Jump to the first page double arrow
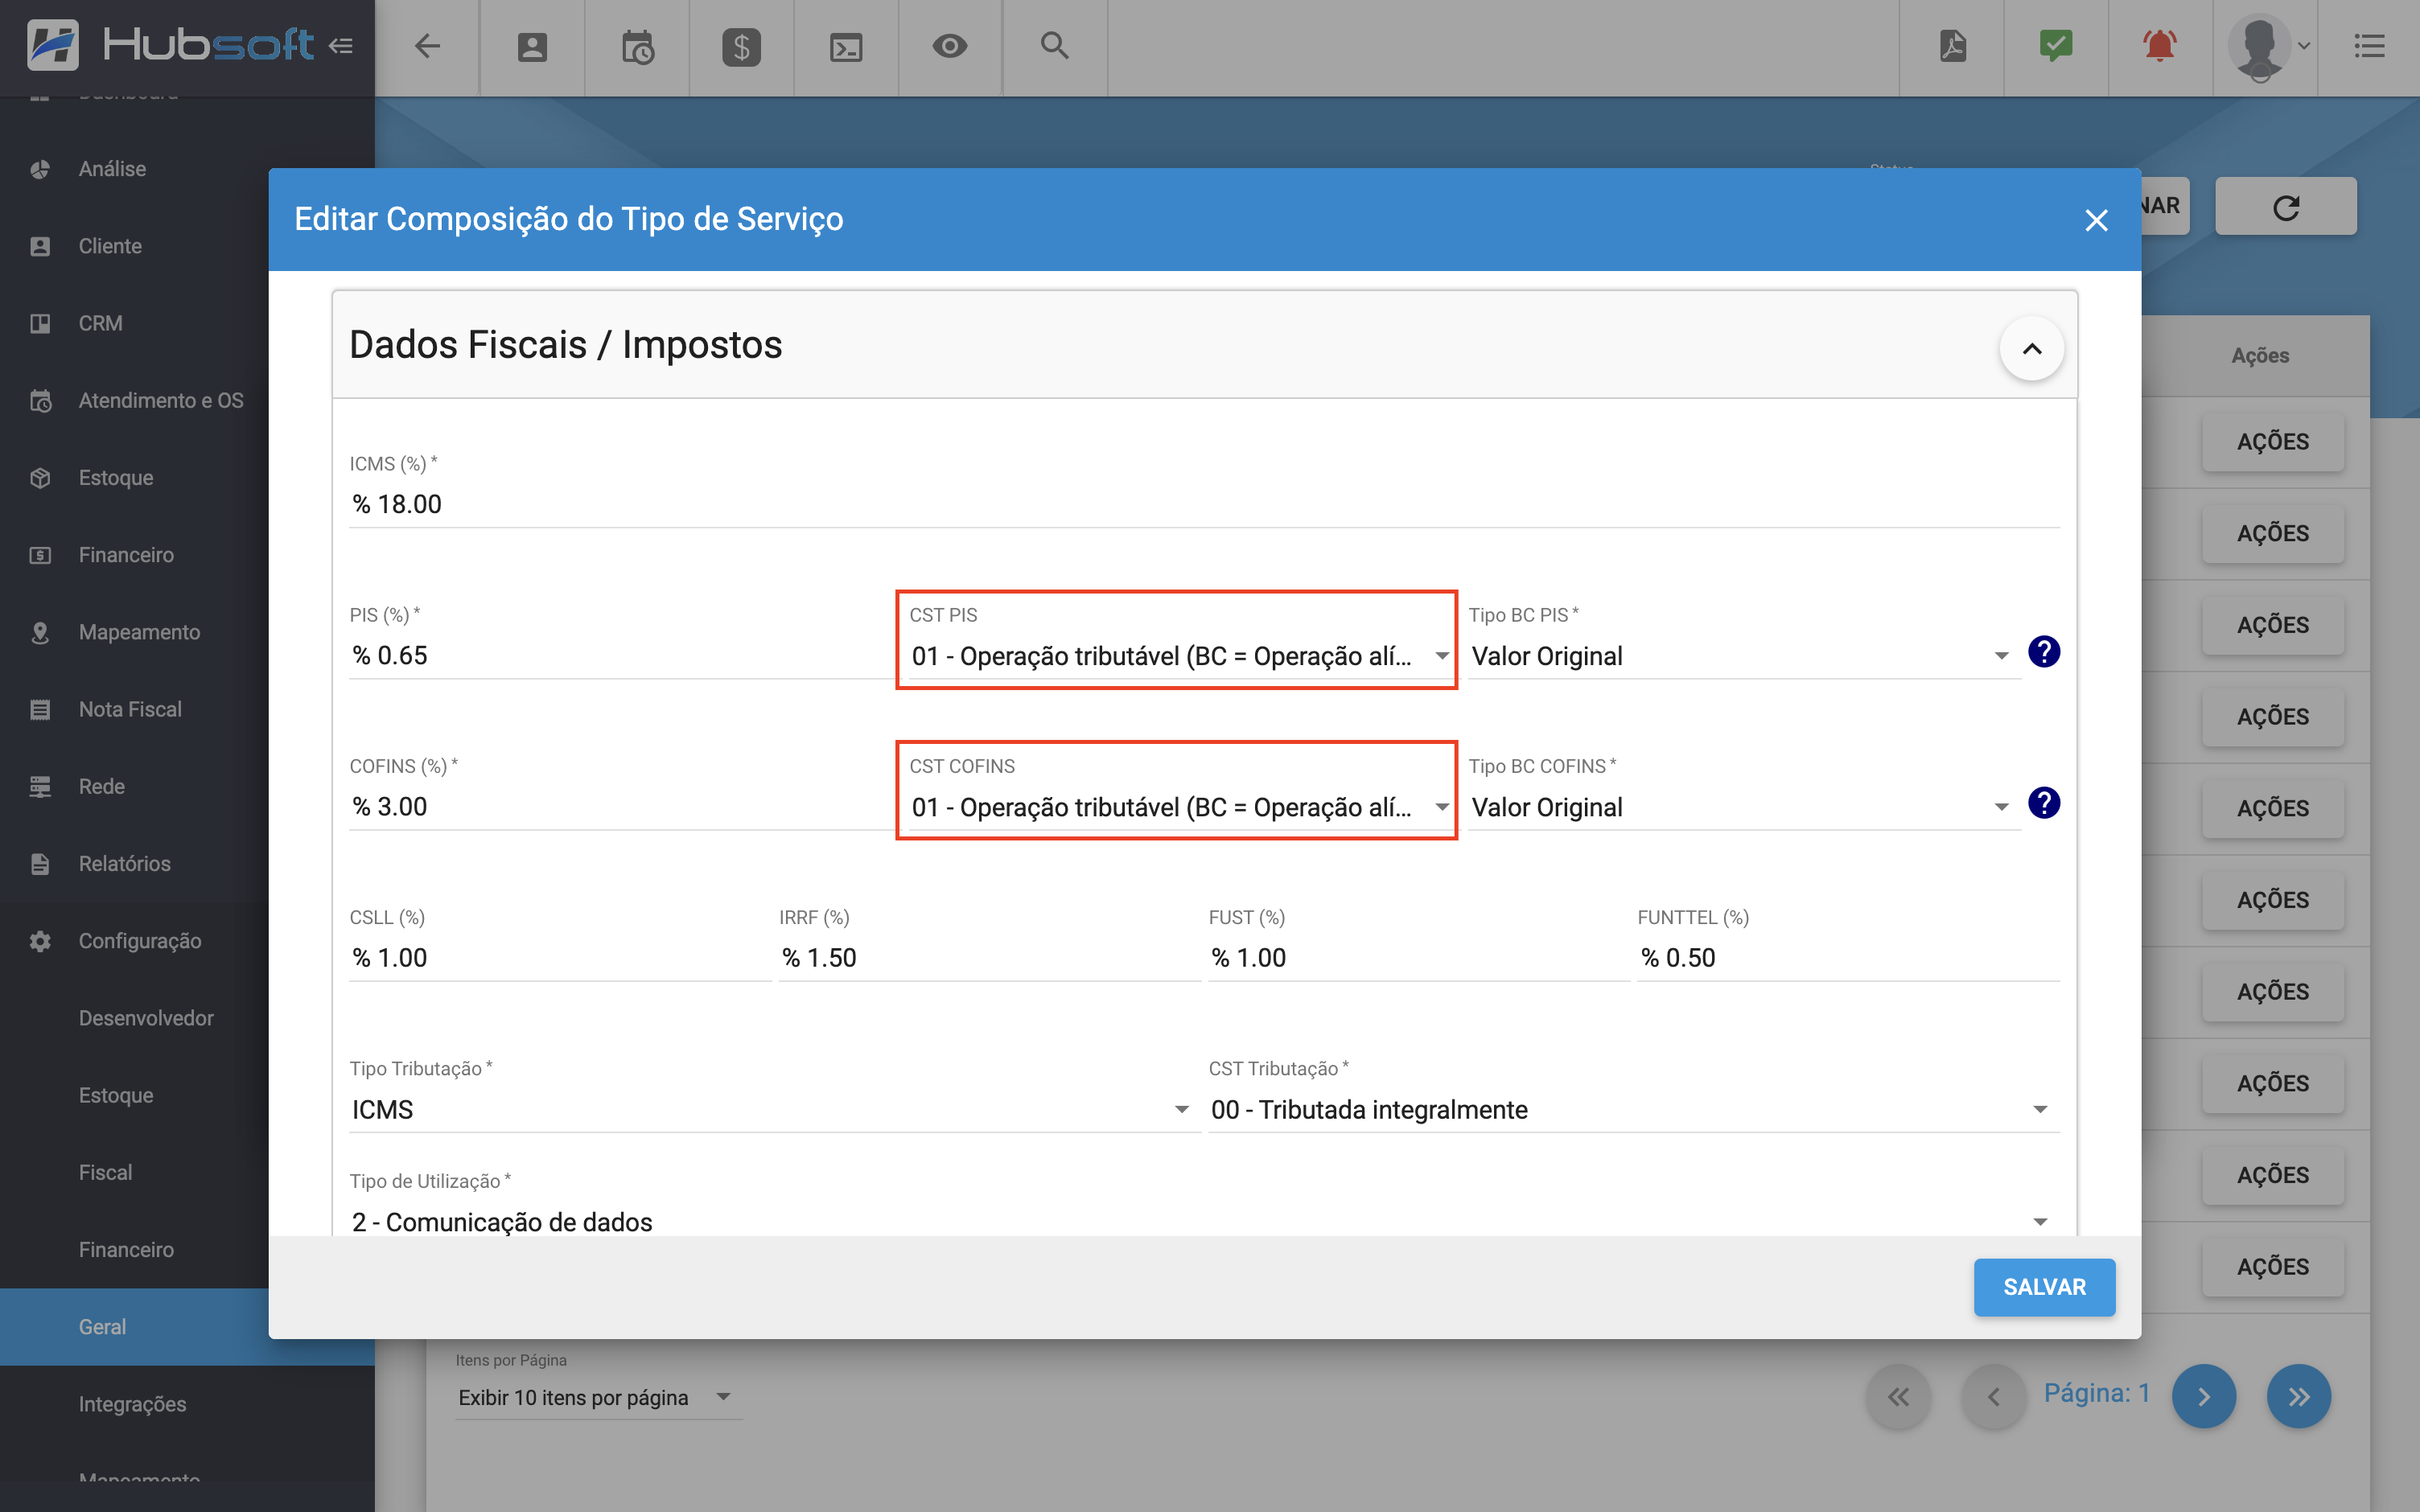Screen dimensions: 2420x1512 point(1898,1396)
